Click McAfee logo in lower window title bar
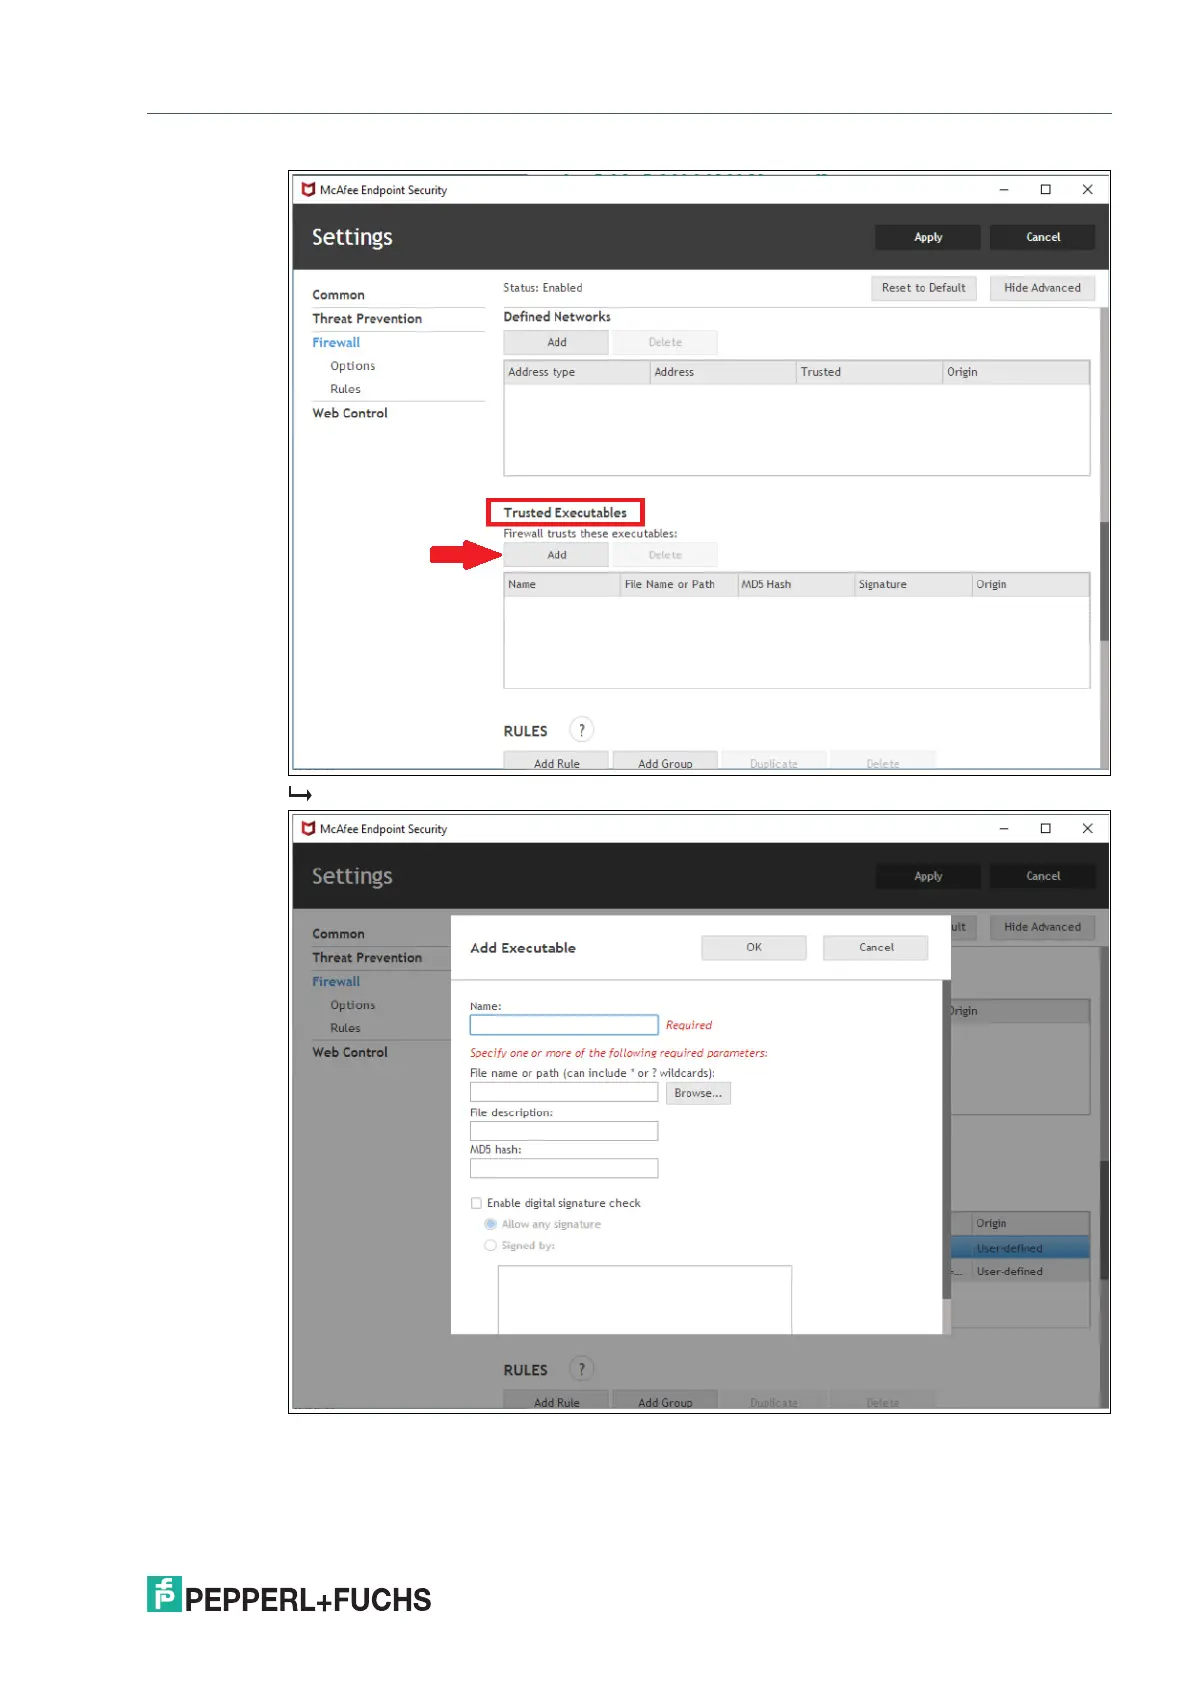 pos(308,828)
